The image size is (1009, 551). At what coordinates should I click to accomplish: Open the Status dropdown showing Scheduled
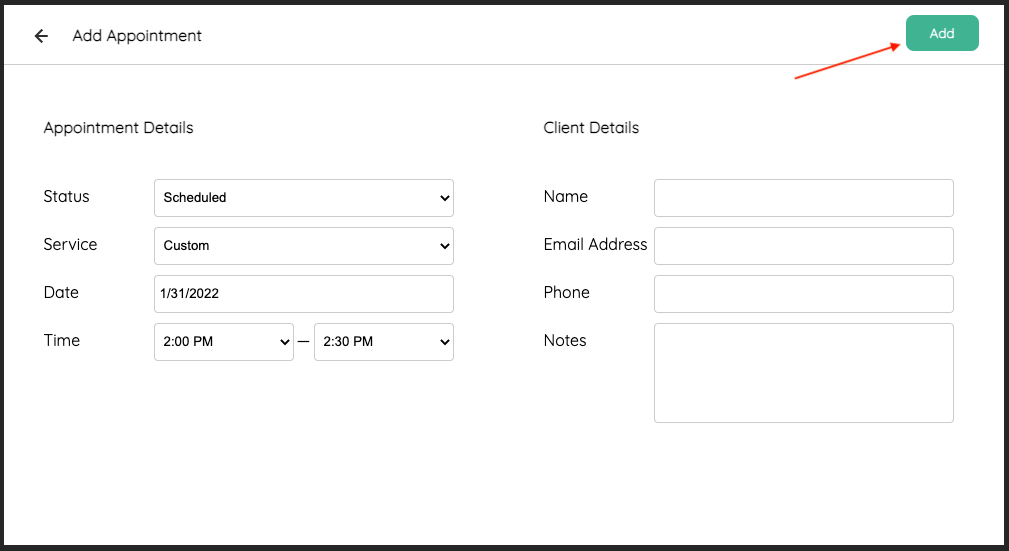coord(303,198)
